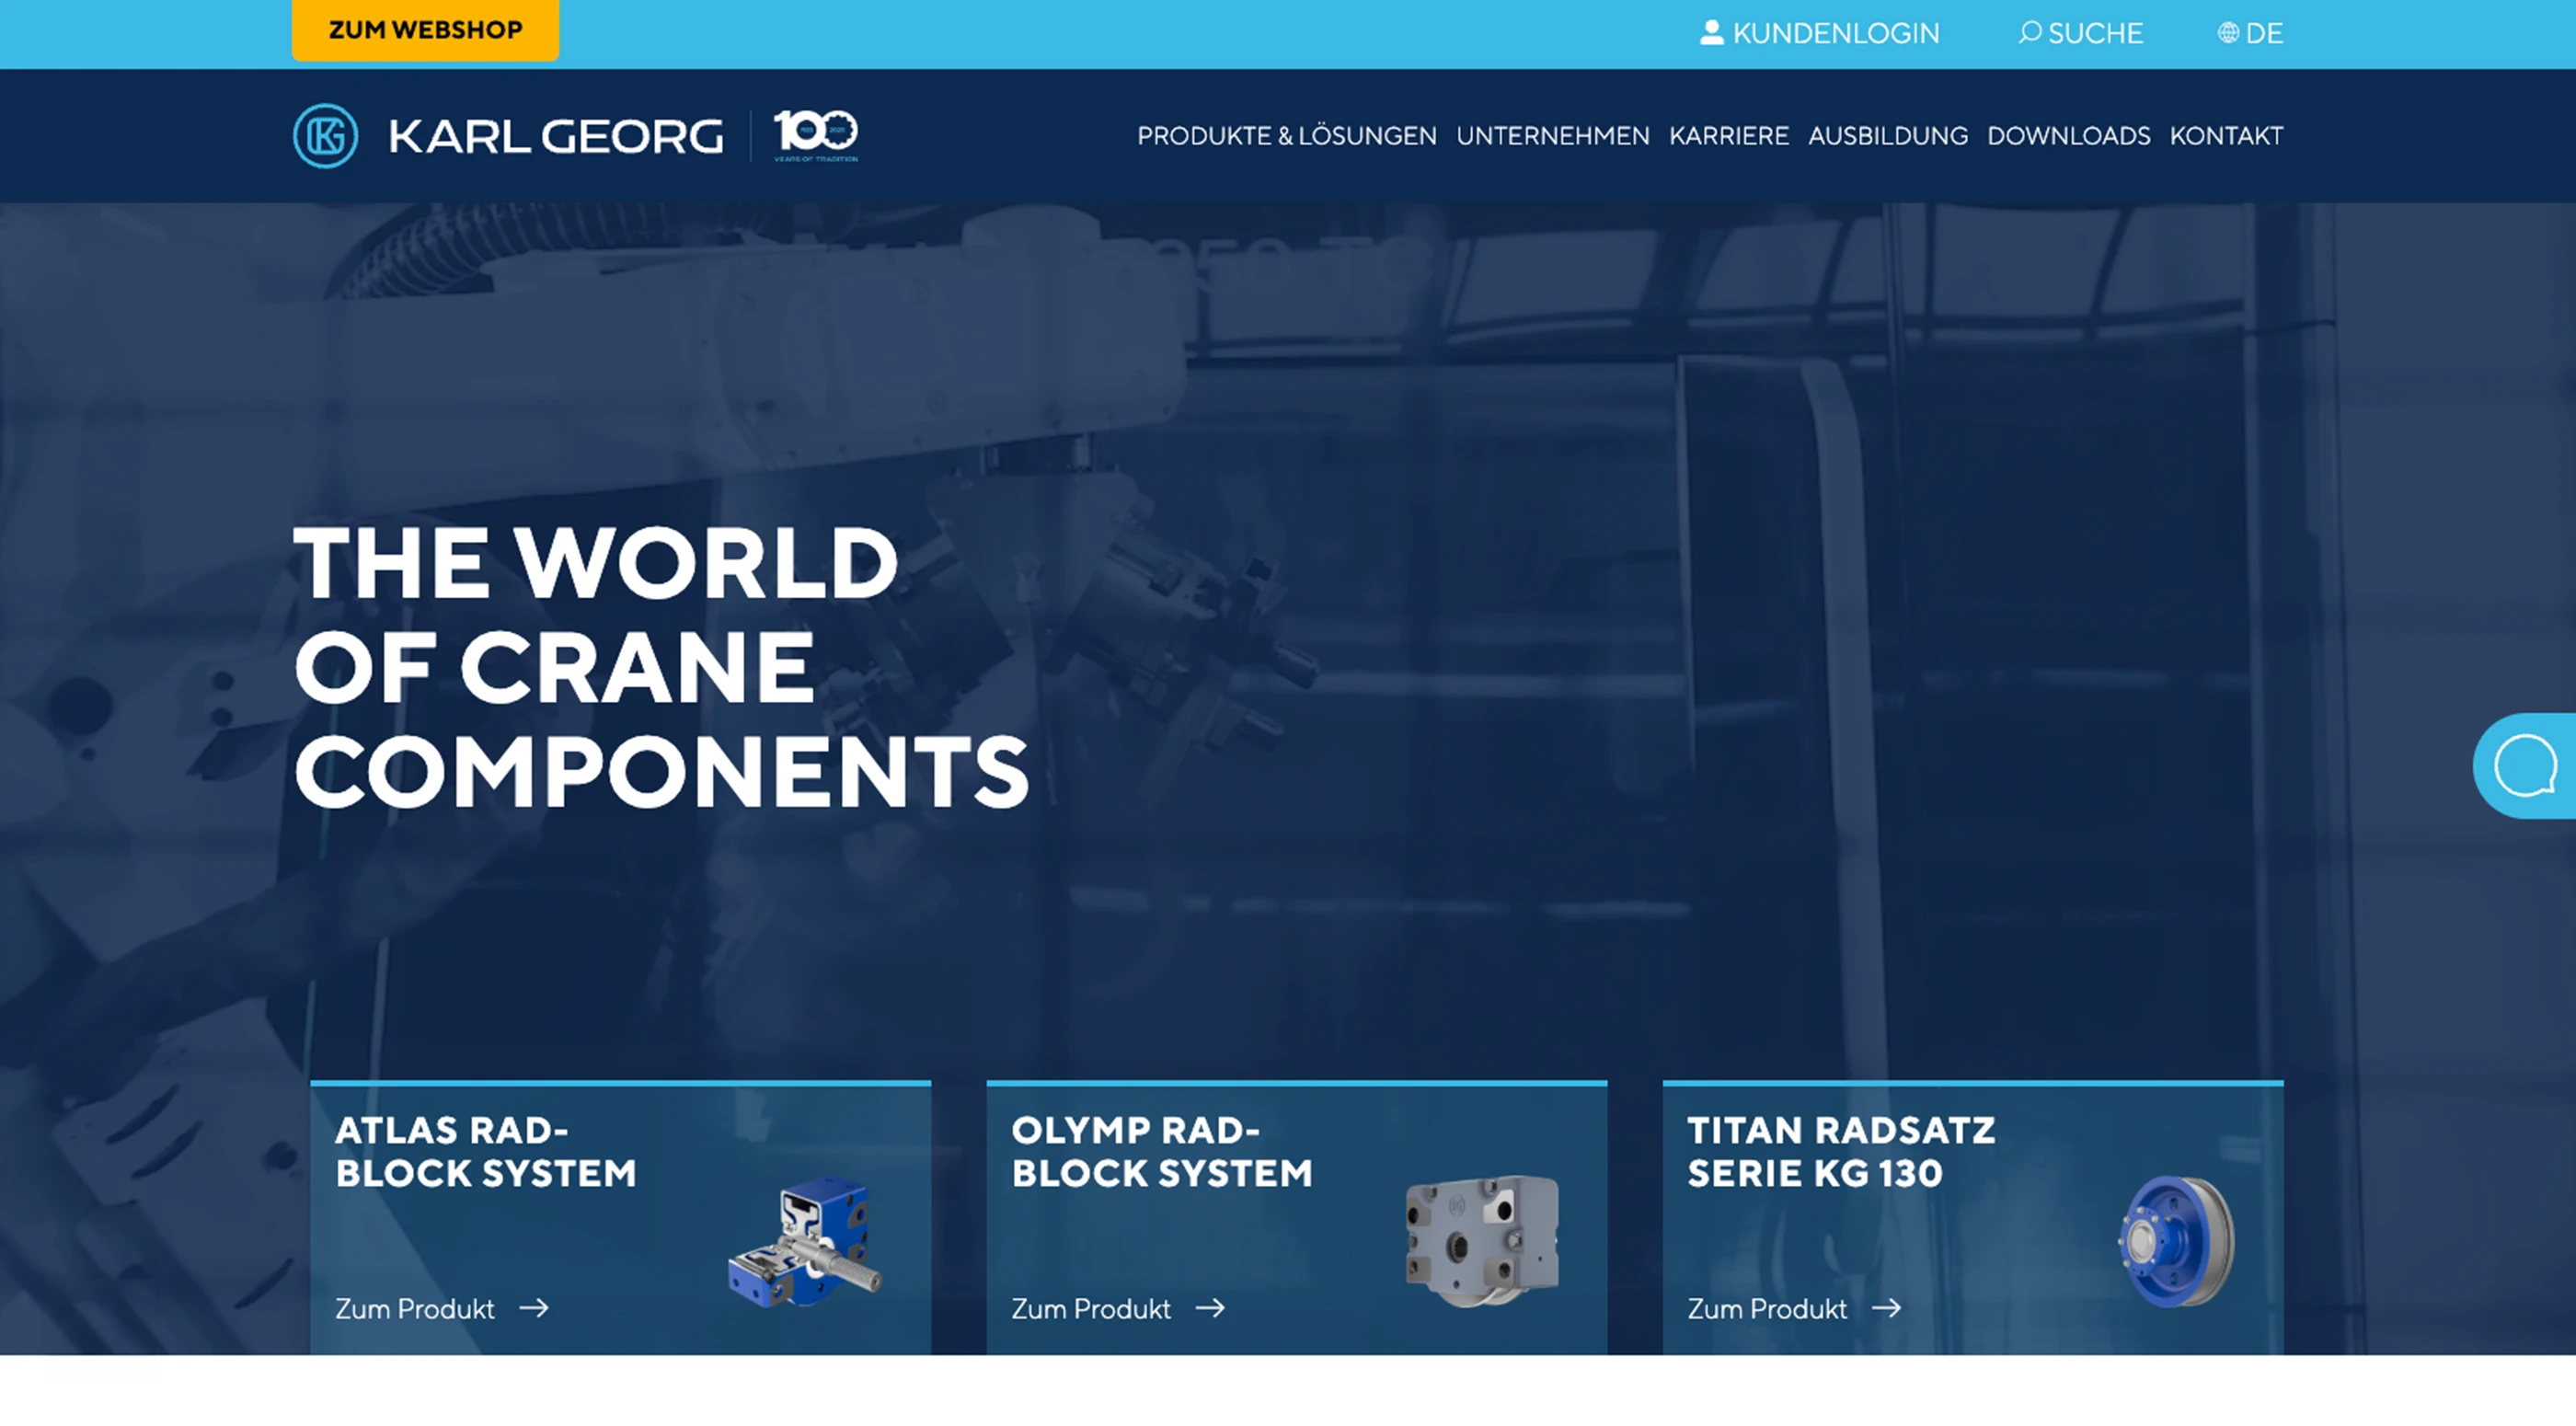Open the AUSBILDUNG menu item

(1887, 136)
